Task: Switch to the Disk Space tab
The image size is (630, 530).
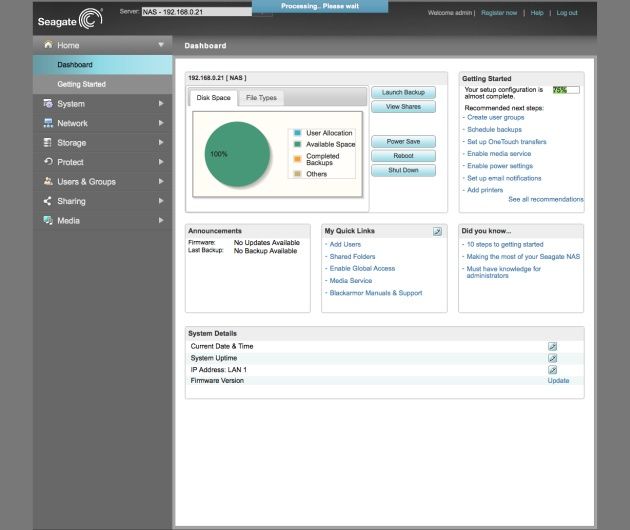Action: (213, 98)
